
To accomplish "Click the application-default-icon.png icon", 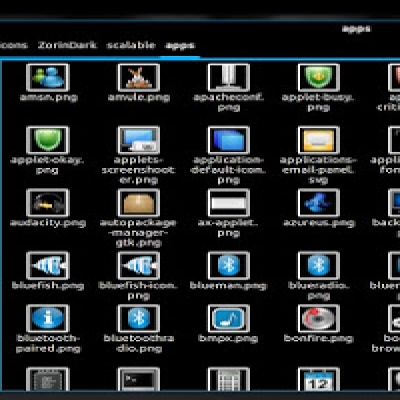I will [x=229, y=140].
